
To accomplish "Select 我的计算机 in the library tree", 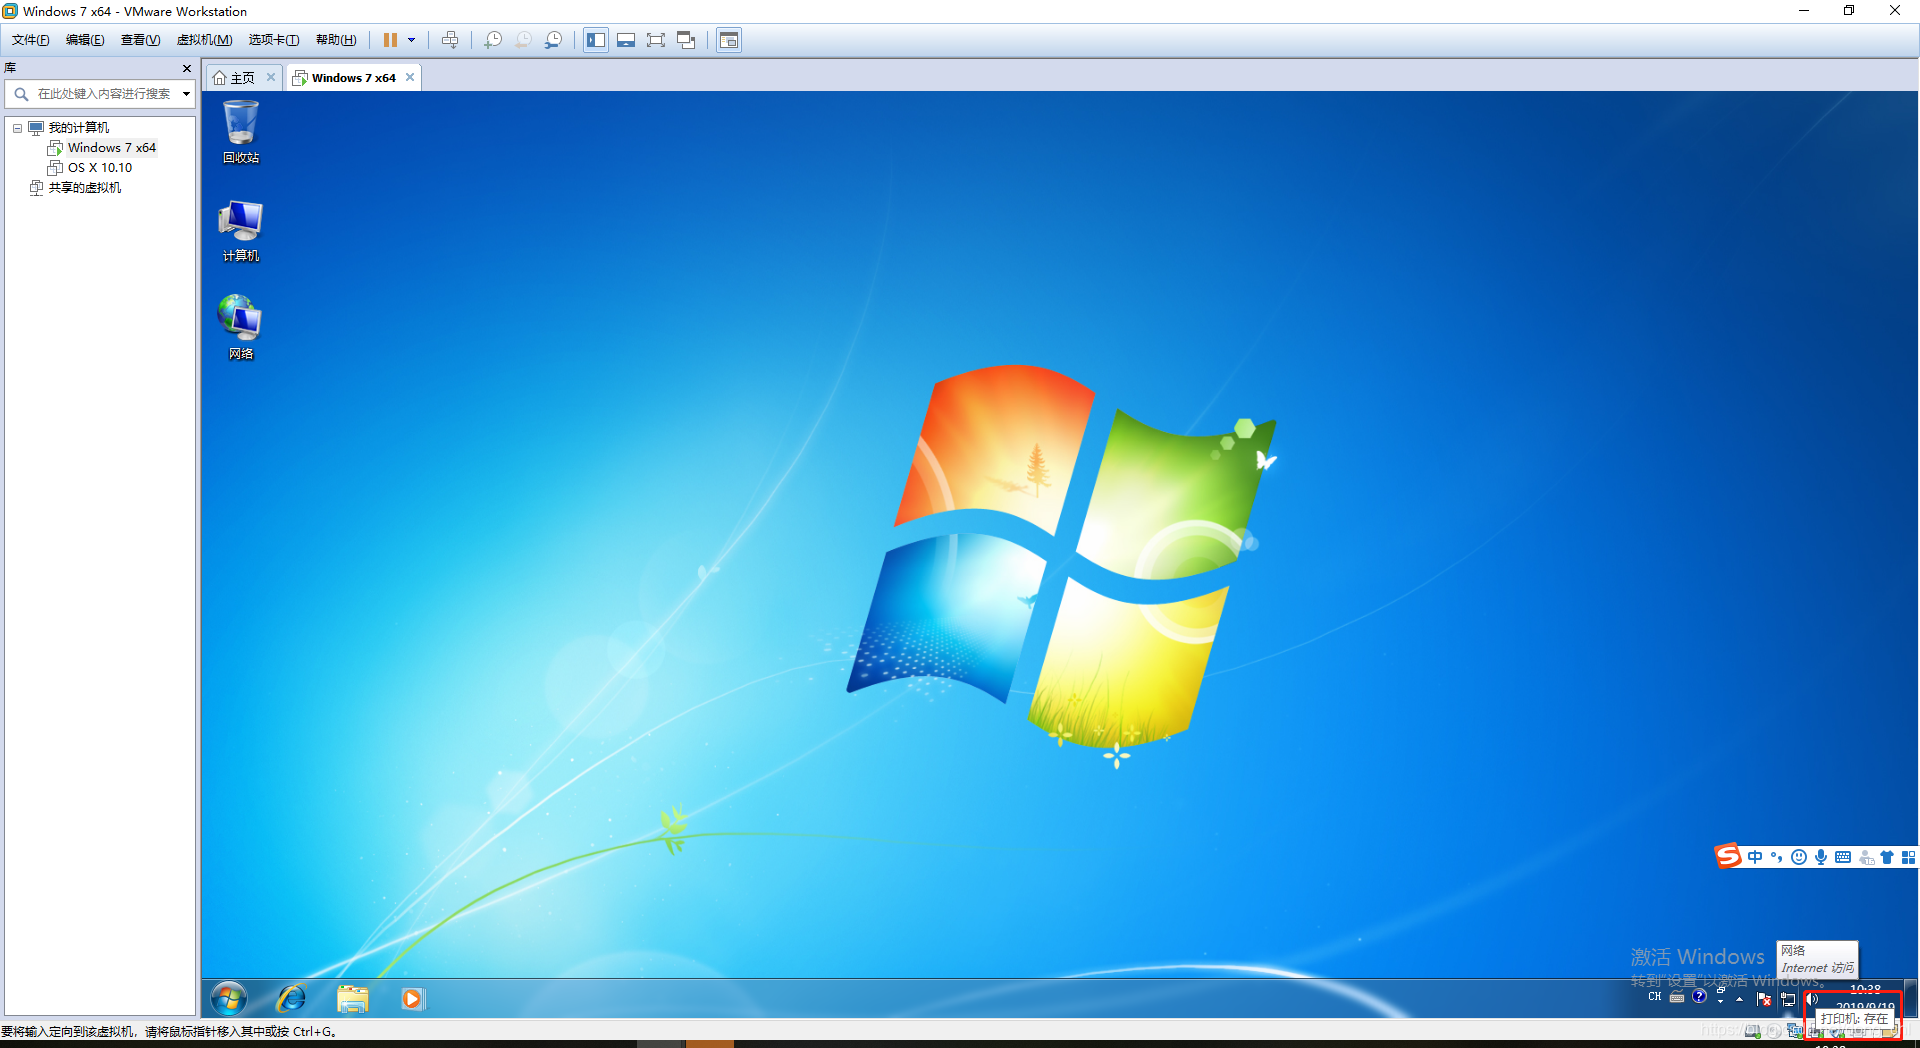I will 79,128.
